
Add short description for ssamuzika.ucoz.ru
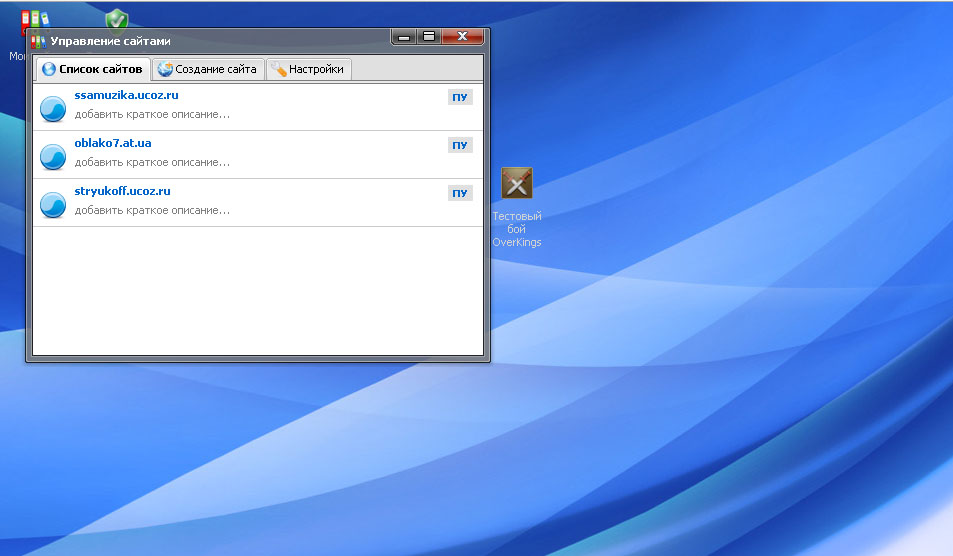click(152, 114)
